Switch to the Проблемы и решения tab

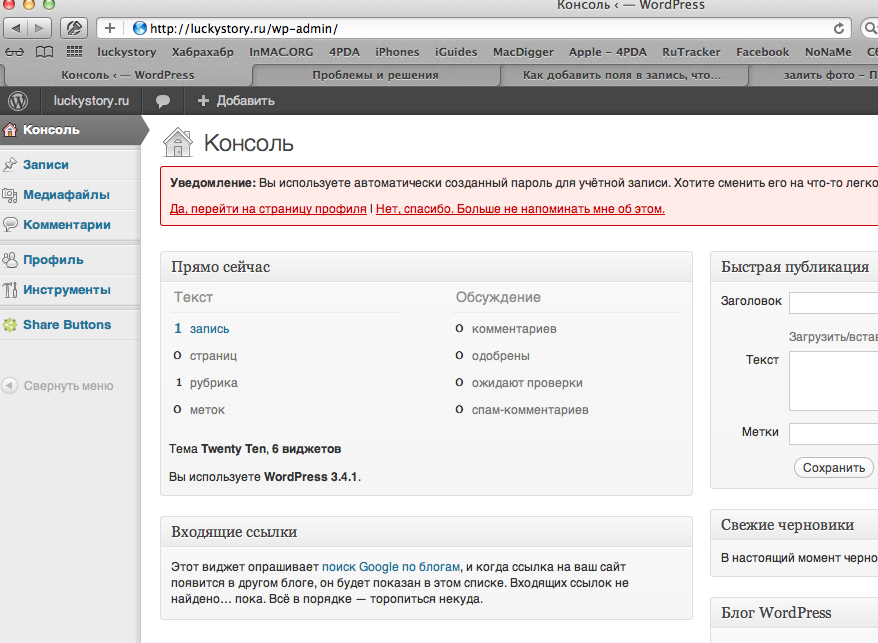(x=375, y=75)
